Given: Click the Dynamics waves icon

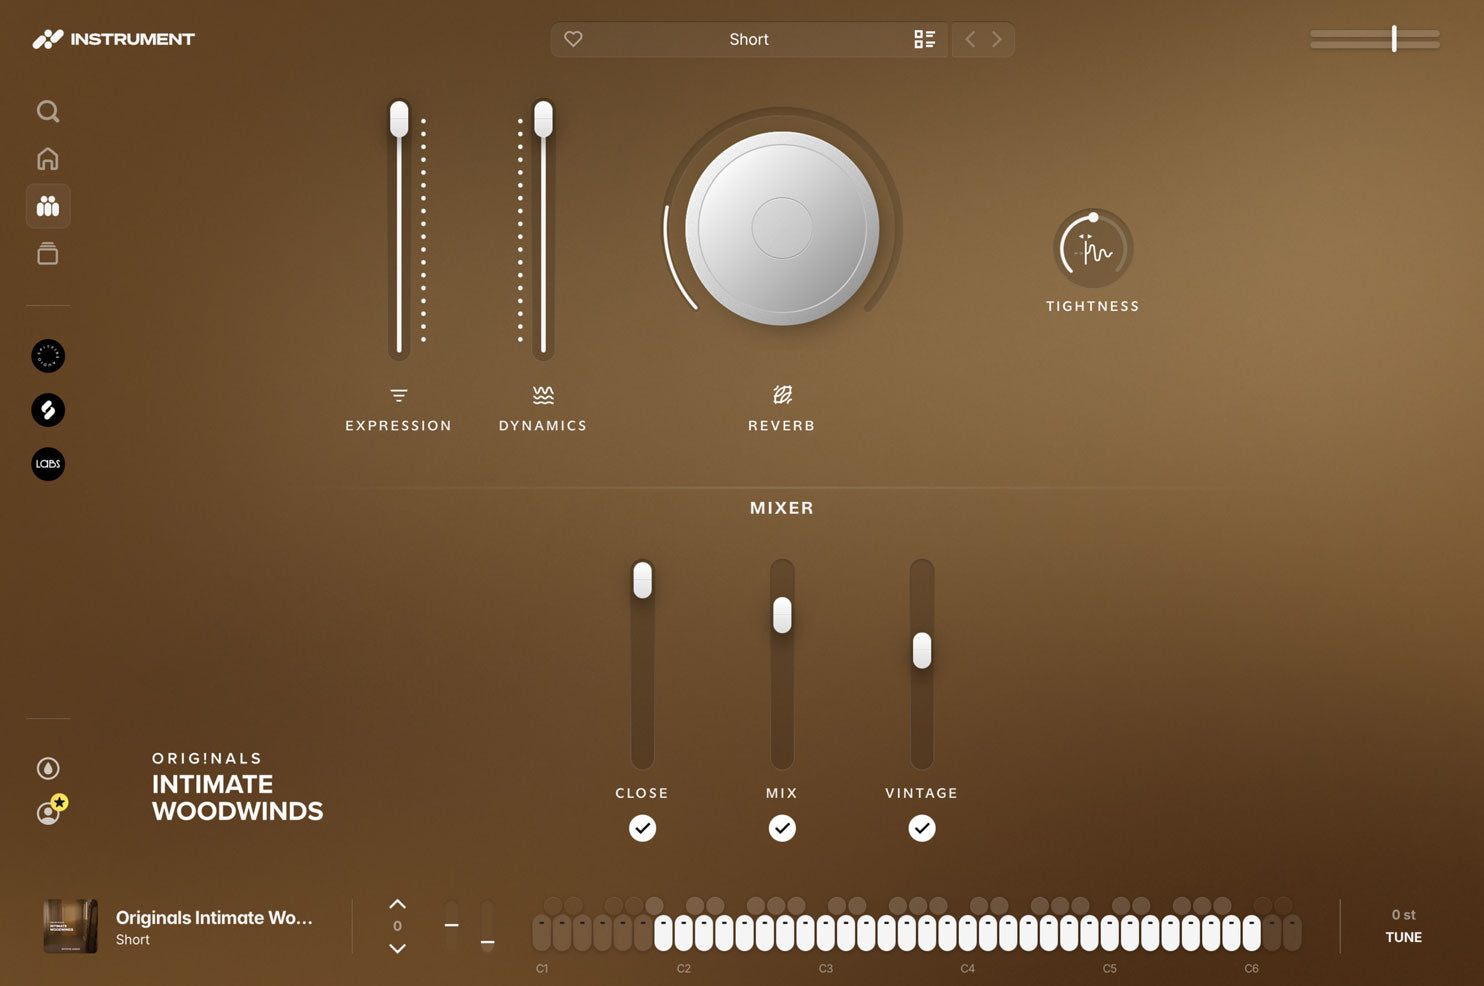Looking at the screenshot, I should [x=543, y=395].
